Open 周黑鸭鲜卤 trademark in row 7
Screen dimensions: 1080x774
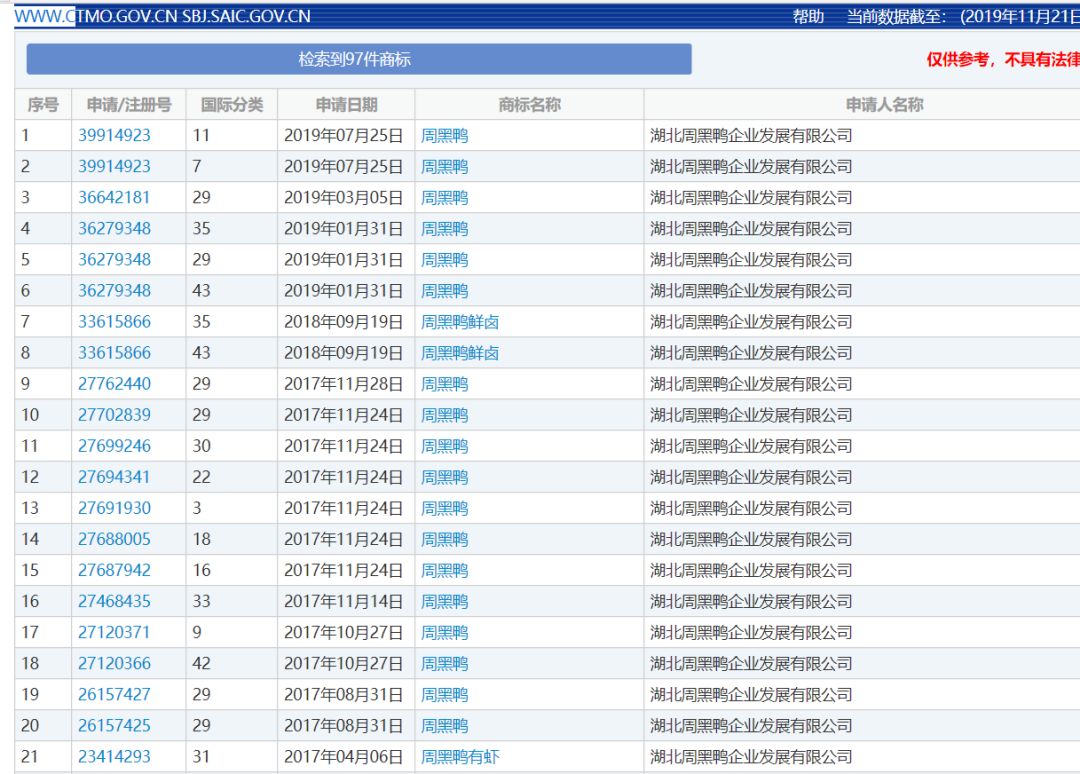click(460, 322)
